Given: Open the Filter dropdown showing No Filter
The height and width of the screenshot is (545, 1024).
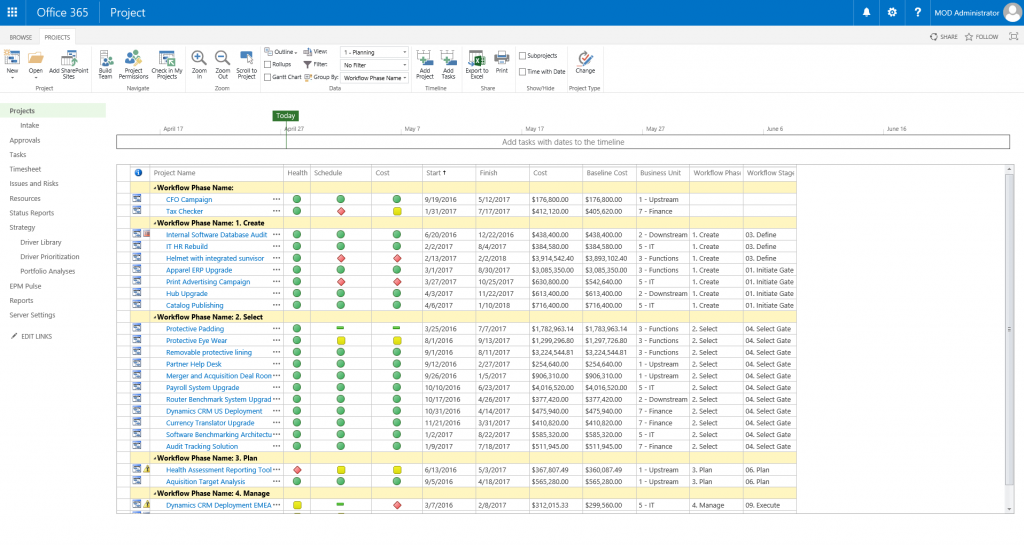Looking at the screenshot, I should coord(375,65).
